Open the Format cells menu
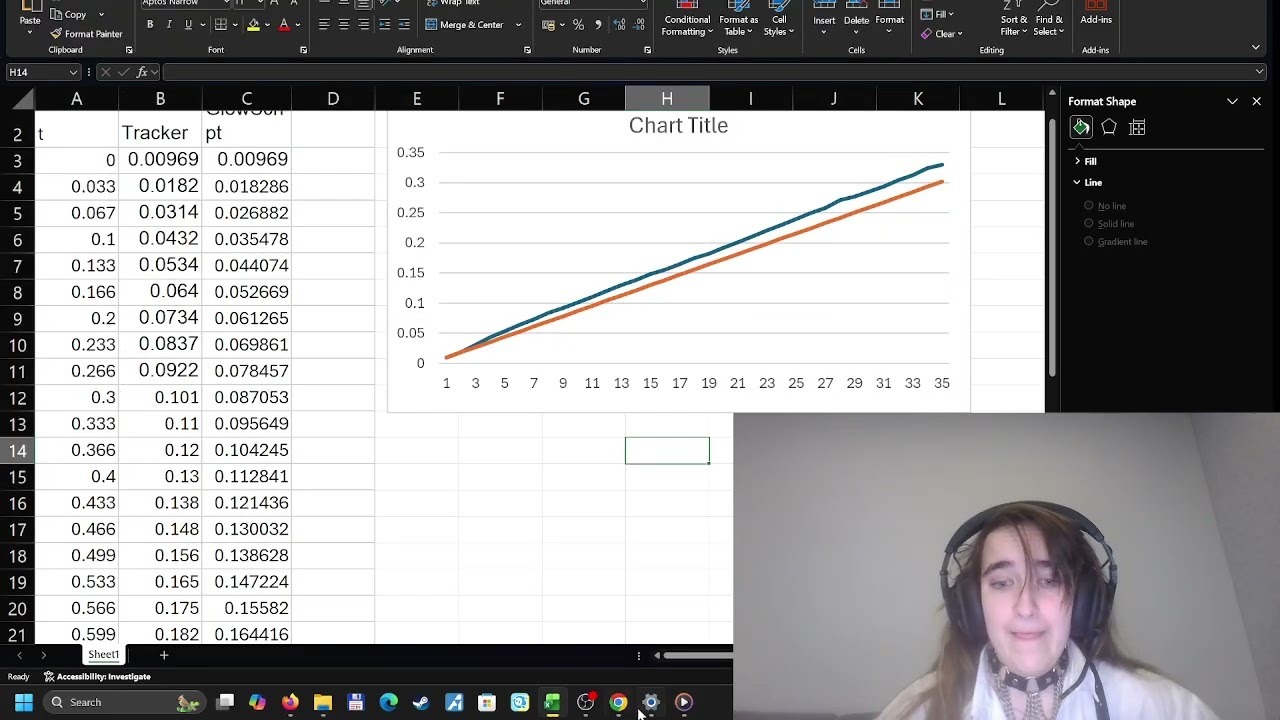This screenshot has height=720, width=1280. pyautogui.click(x=890, y=20)
